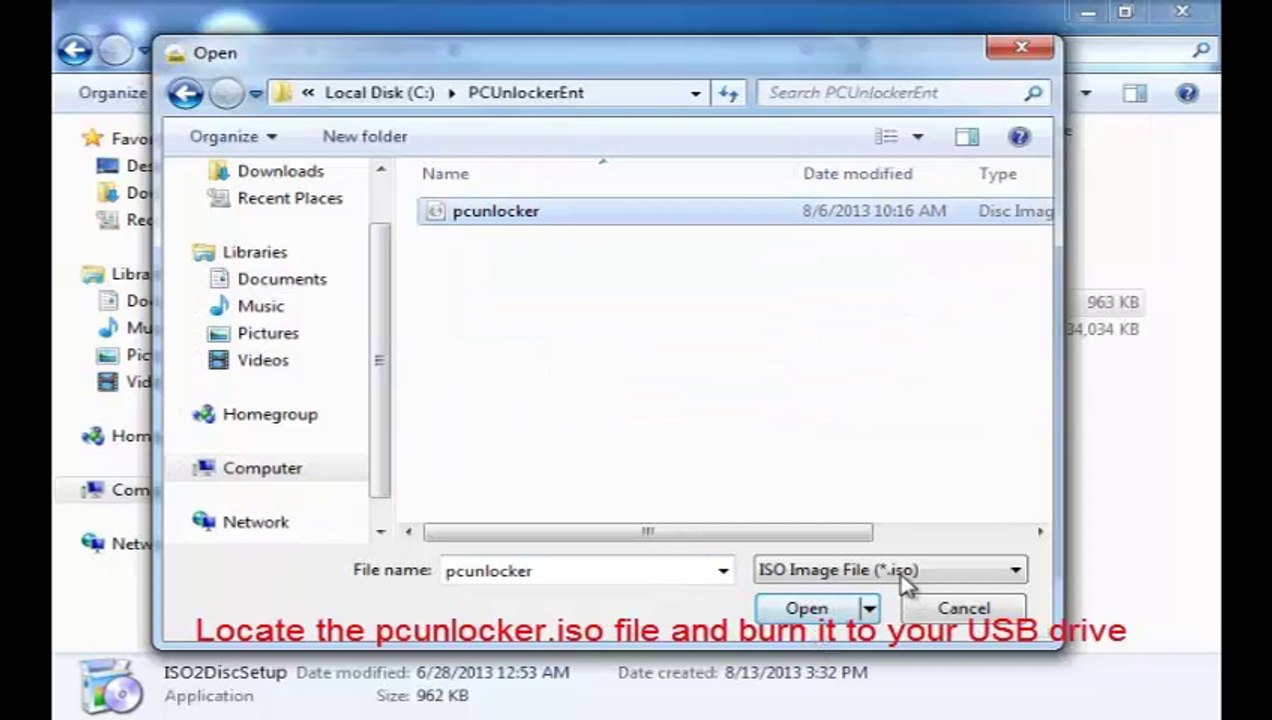Click the file list horizontal scrollbar
This screenshot has width=1272, height=720.
[x=648, y=532]
